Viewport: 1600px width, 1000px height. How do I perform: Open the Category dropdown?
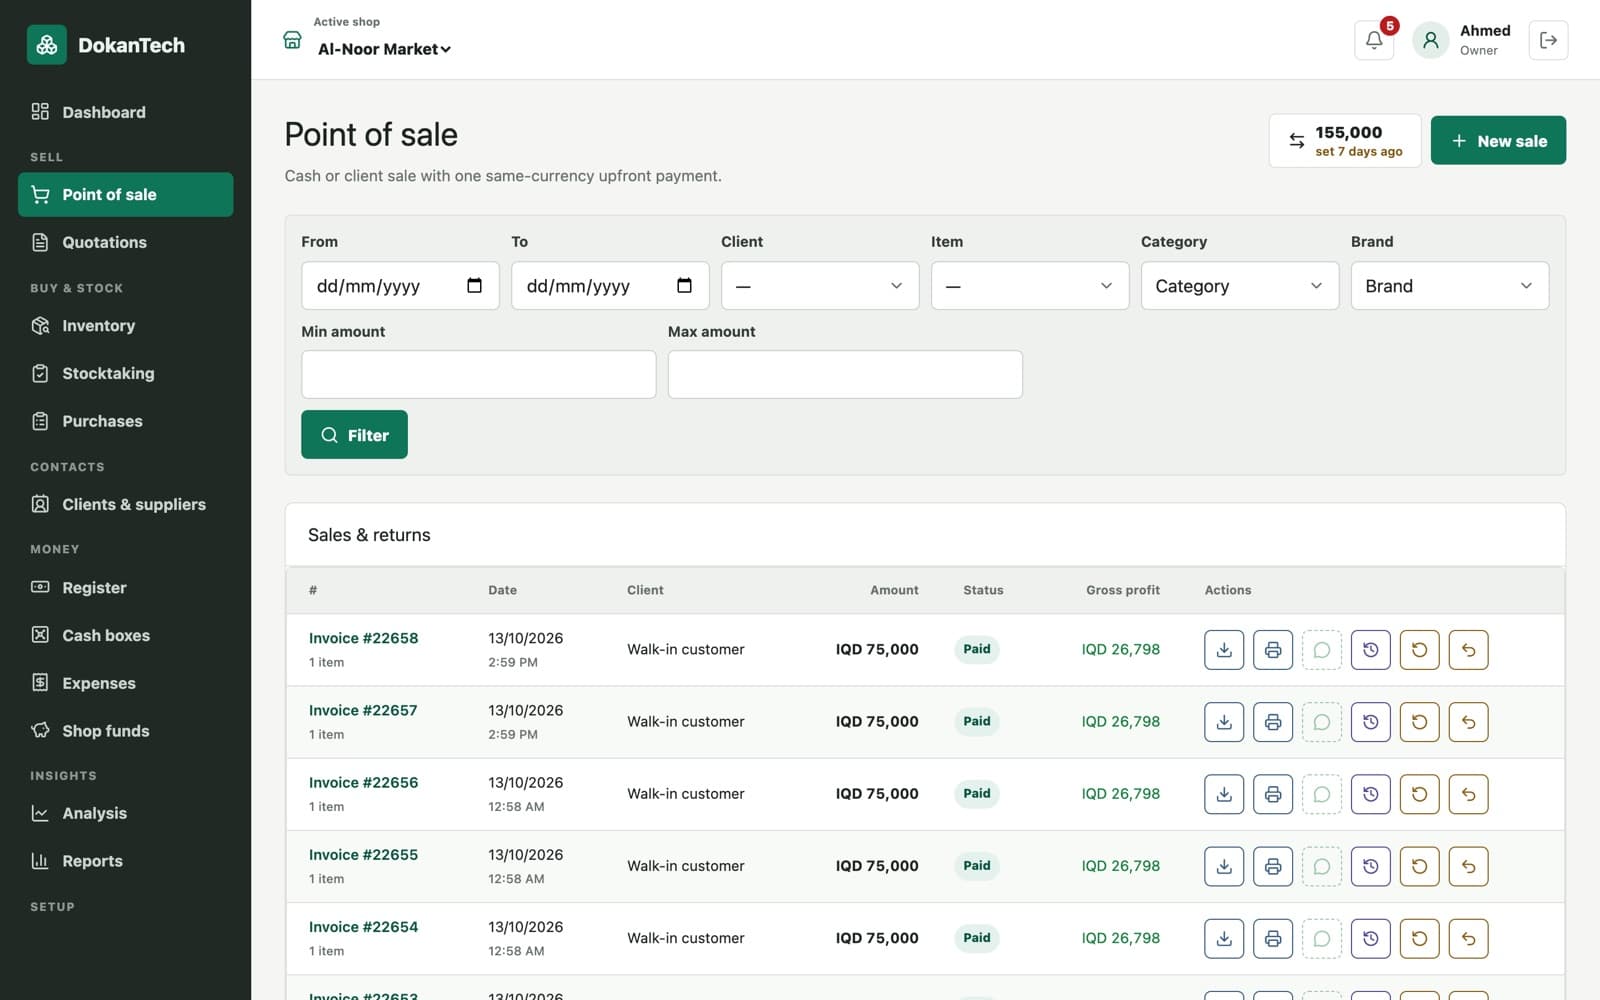tap(1240, 286)
